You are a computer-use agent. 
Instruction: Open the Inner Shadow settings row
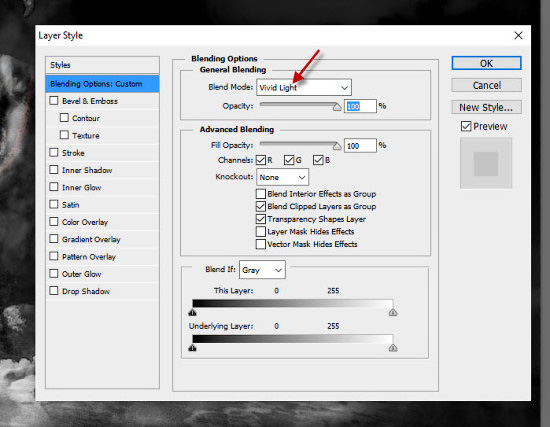coord(102,170)
